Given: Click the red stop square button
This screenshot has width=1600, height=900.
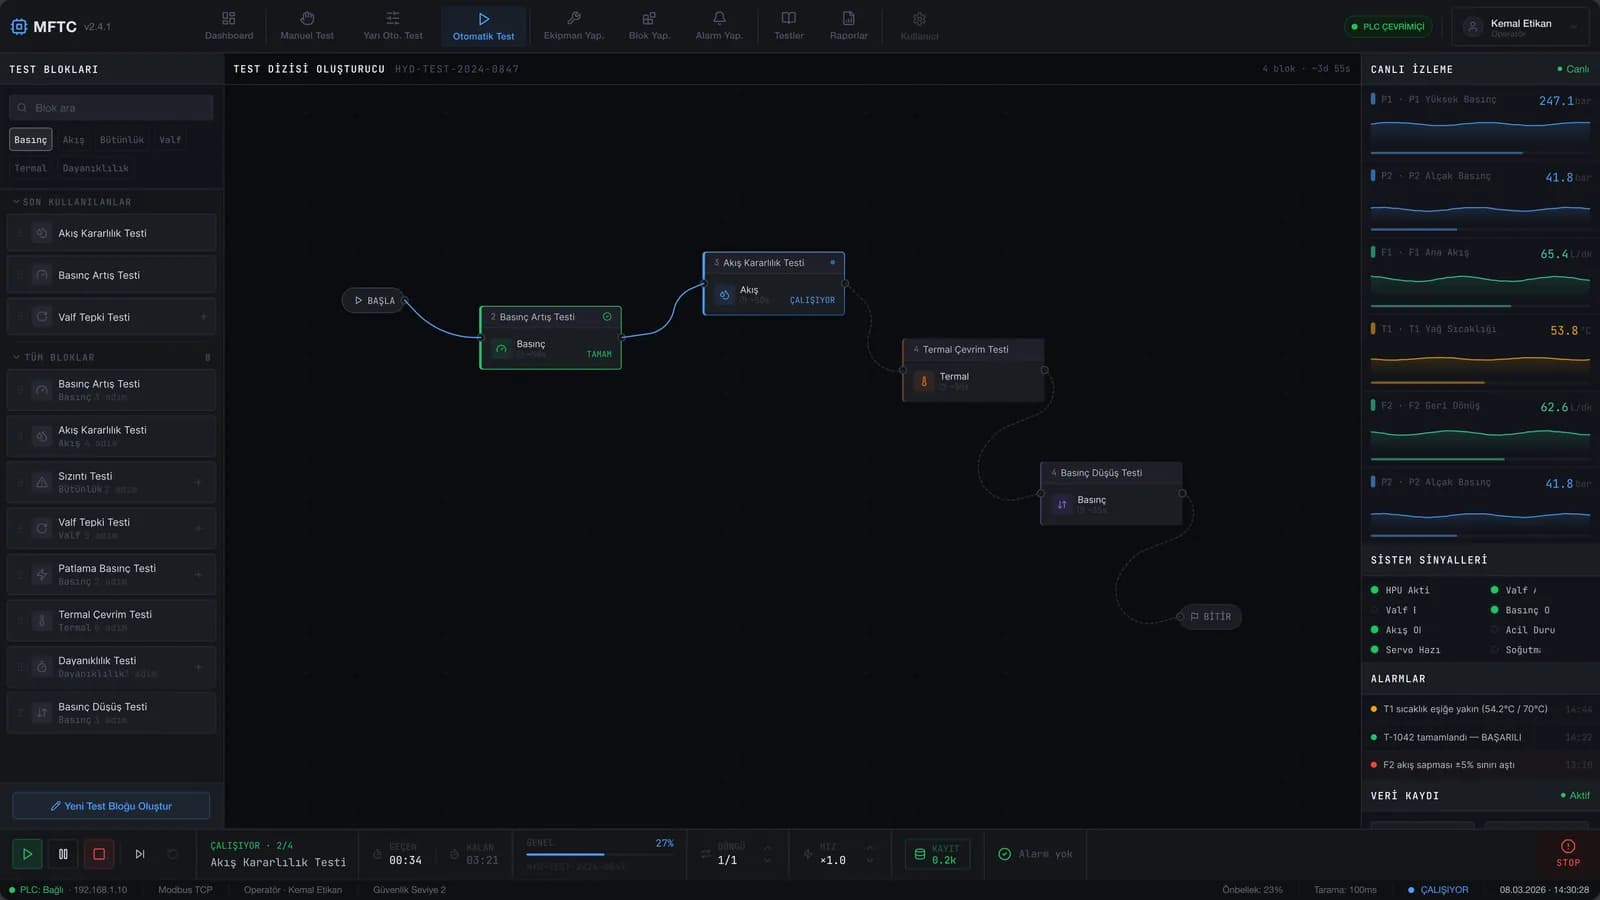Looking at the screenshot, I should point(99,854).
